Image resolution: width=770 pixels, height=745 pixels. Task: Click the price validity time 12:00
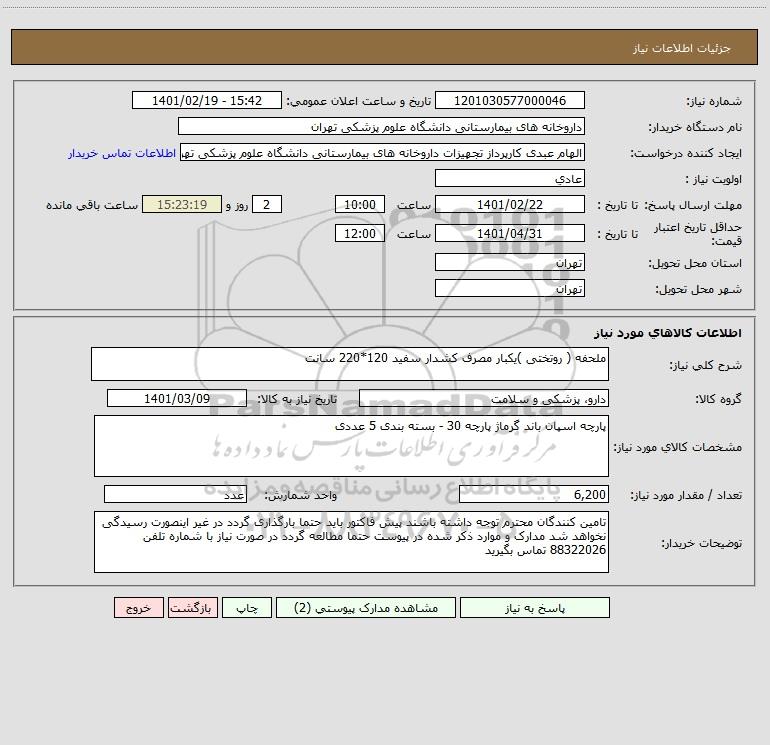point(359,233)
